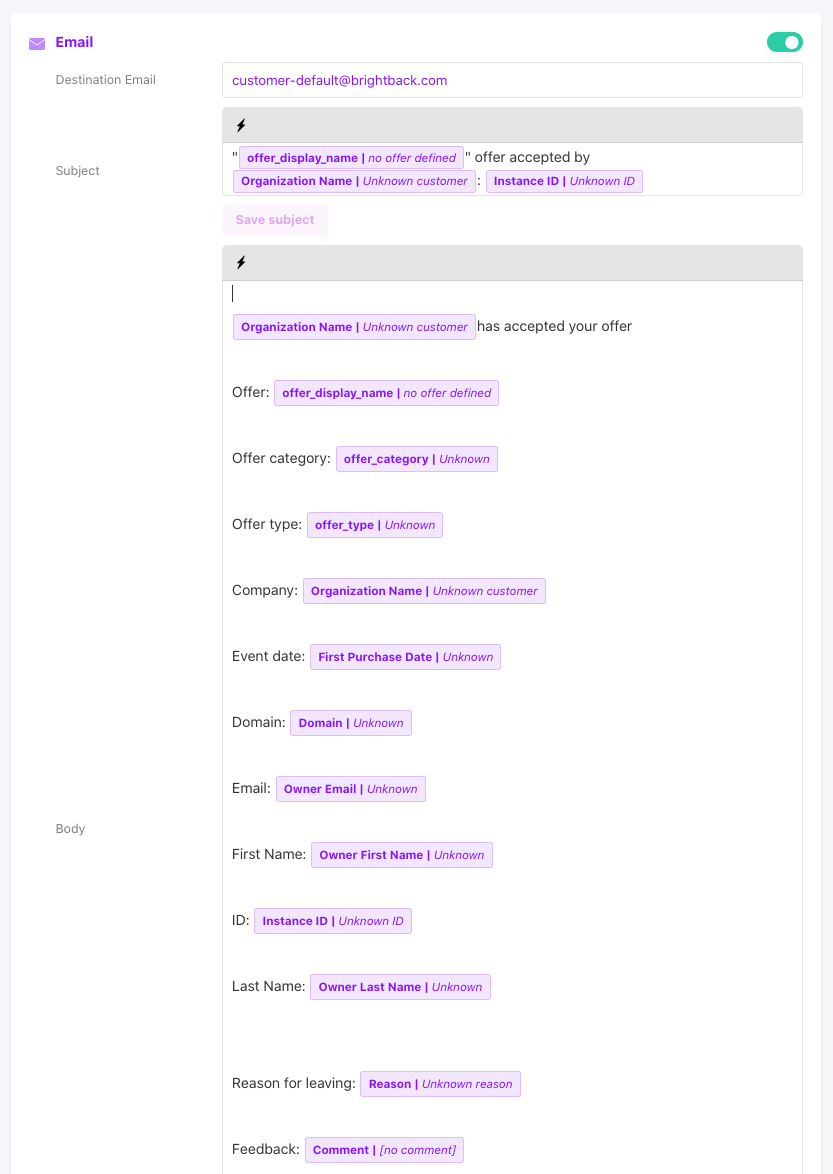Select the Owner First Name token
This screenshot has height=1174, width=833.
pyautogui.click(x=401, y=855)
